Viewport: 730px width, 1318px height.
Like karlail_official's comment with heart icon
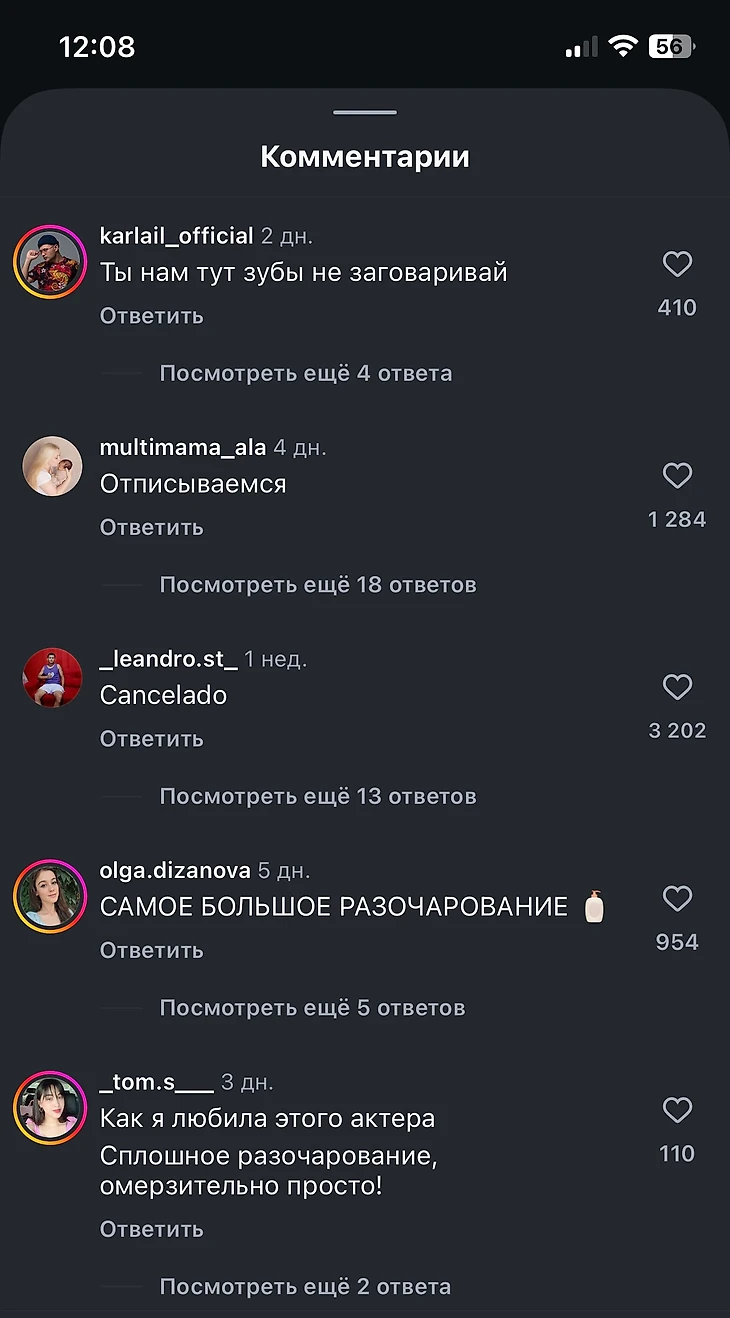[x=677, y=264]
